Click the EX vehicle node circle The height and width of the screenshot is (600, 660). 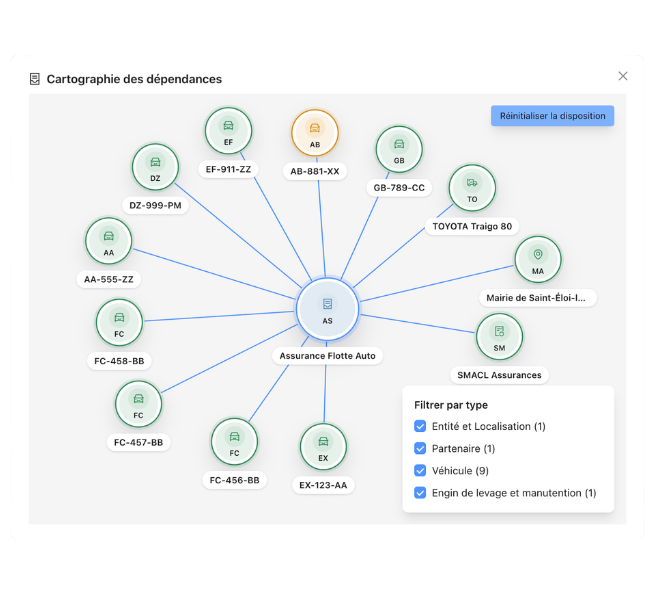pyautogui.click(x=323, y=447)
